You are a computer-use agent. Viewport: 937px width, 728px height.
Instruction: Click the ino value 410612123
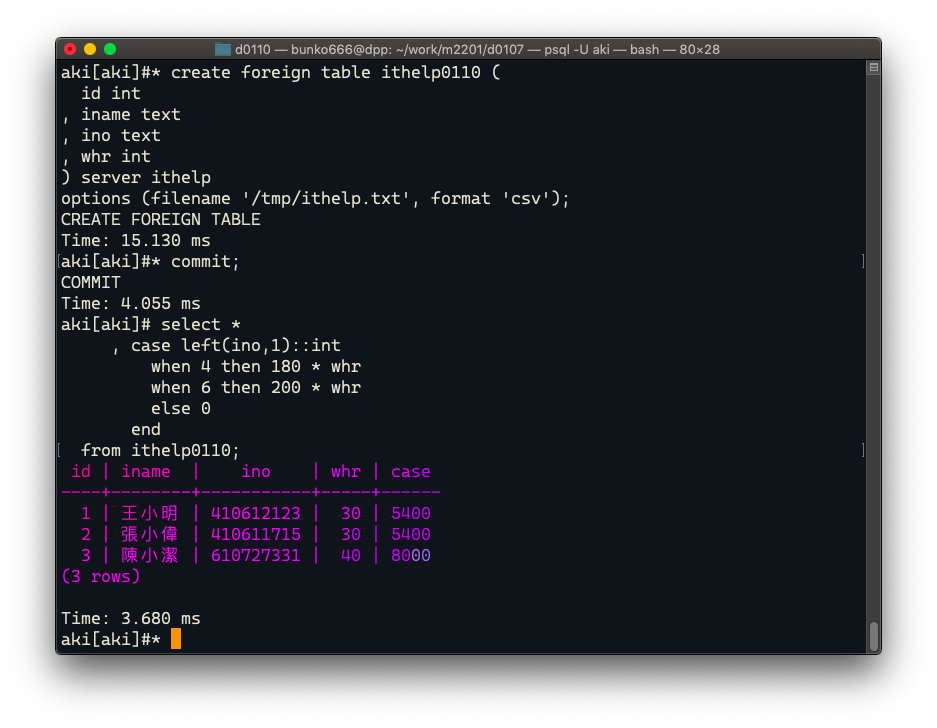coord(256,513)
